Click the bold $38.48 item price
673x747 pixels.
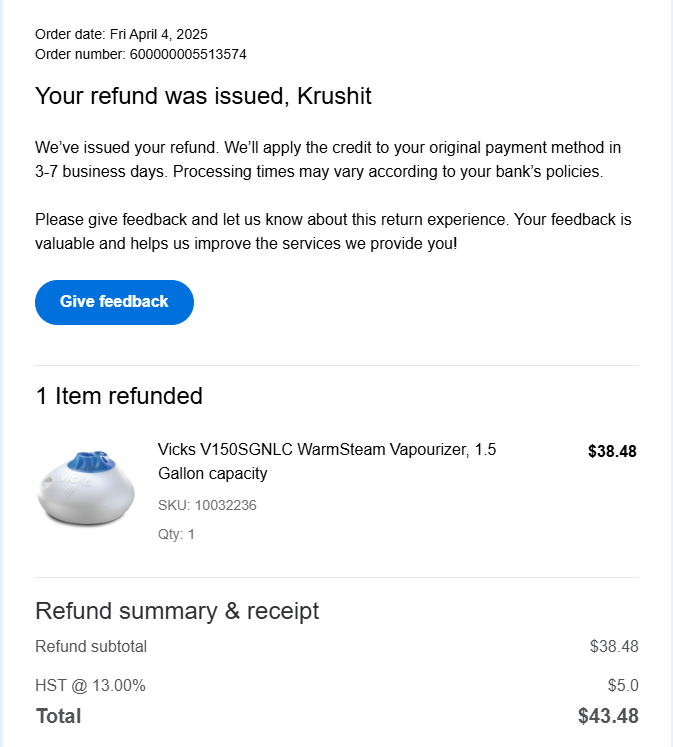[612, 451]
